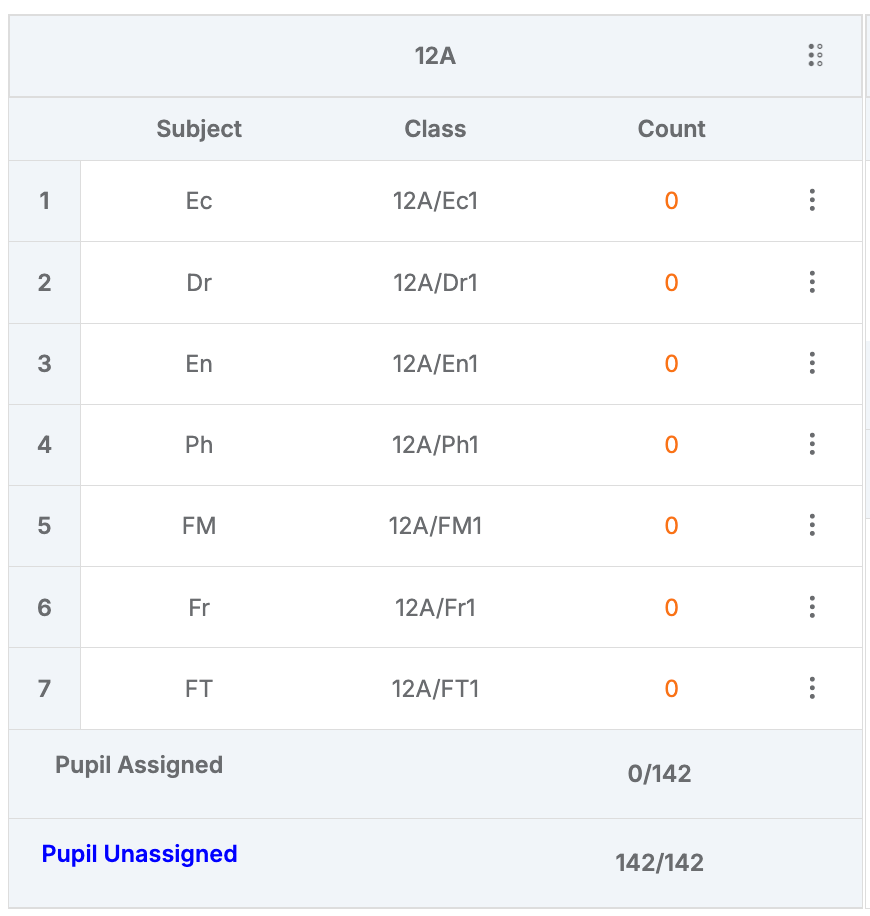Screen dimensions: 870x916
Task: Click row number 7 cell
Action: tap(44, 689)
